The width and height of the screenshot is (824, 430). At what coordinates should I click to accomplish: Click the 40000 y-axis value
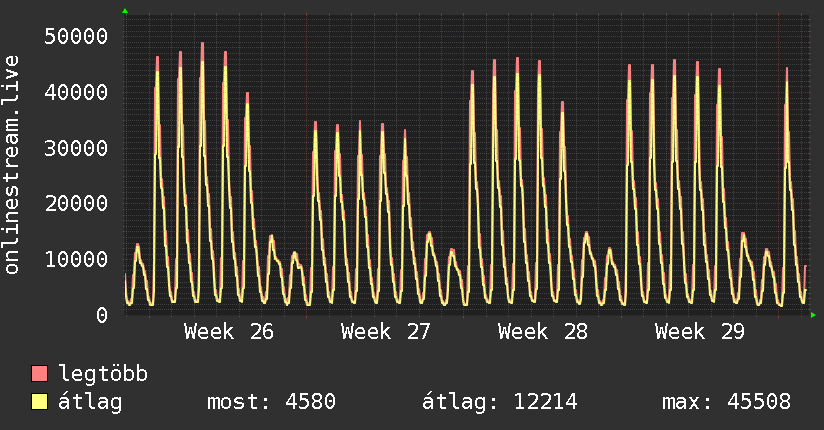76,92
